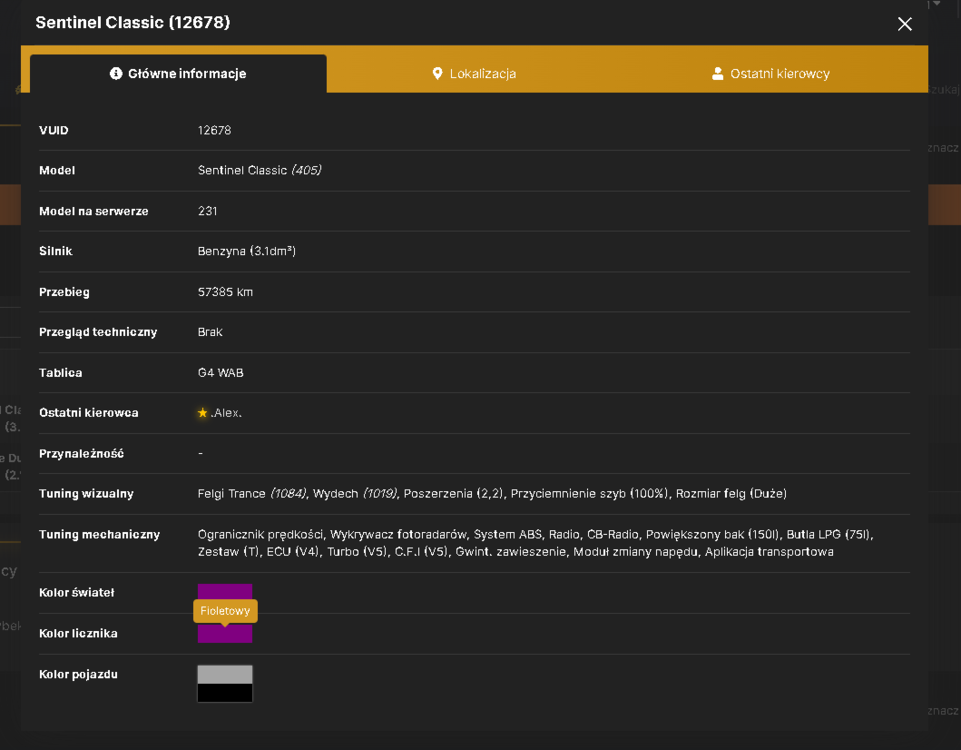Click the purple Kolor licznika swatch

pyautogui.click(x=225, y=634)
